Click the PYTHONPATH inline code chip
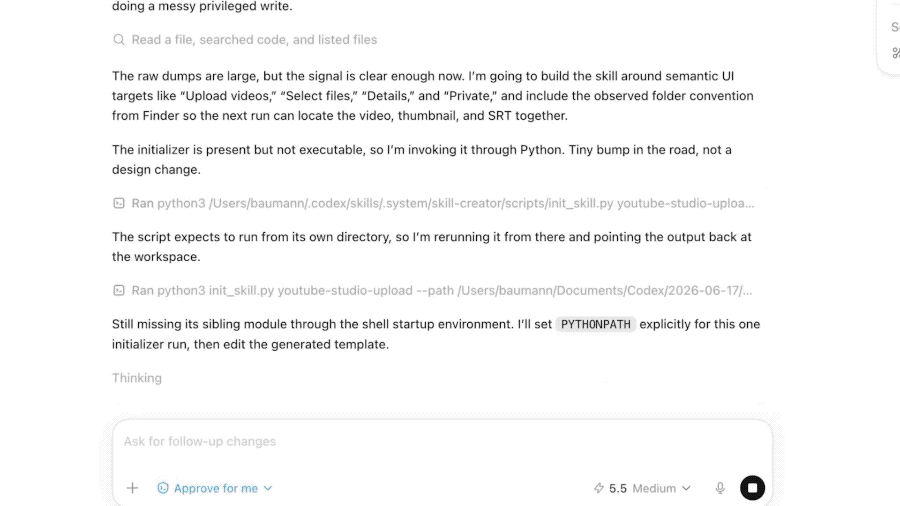The width and height of the screenshot is (900, 506). pos(596,324)
